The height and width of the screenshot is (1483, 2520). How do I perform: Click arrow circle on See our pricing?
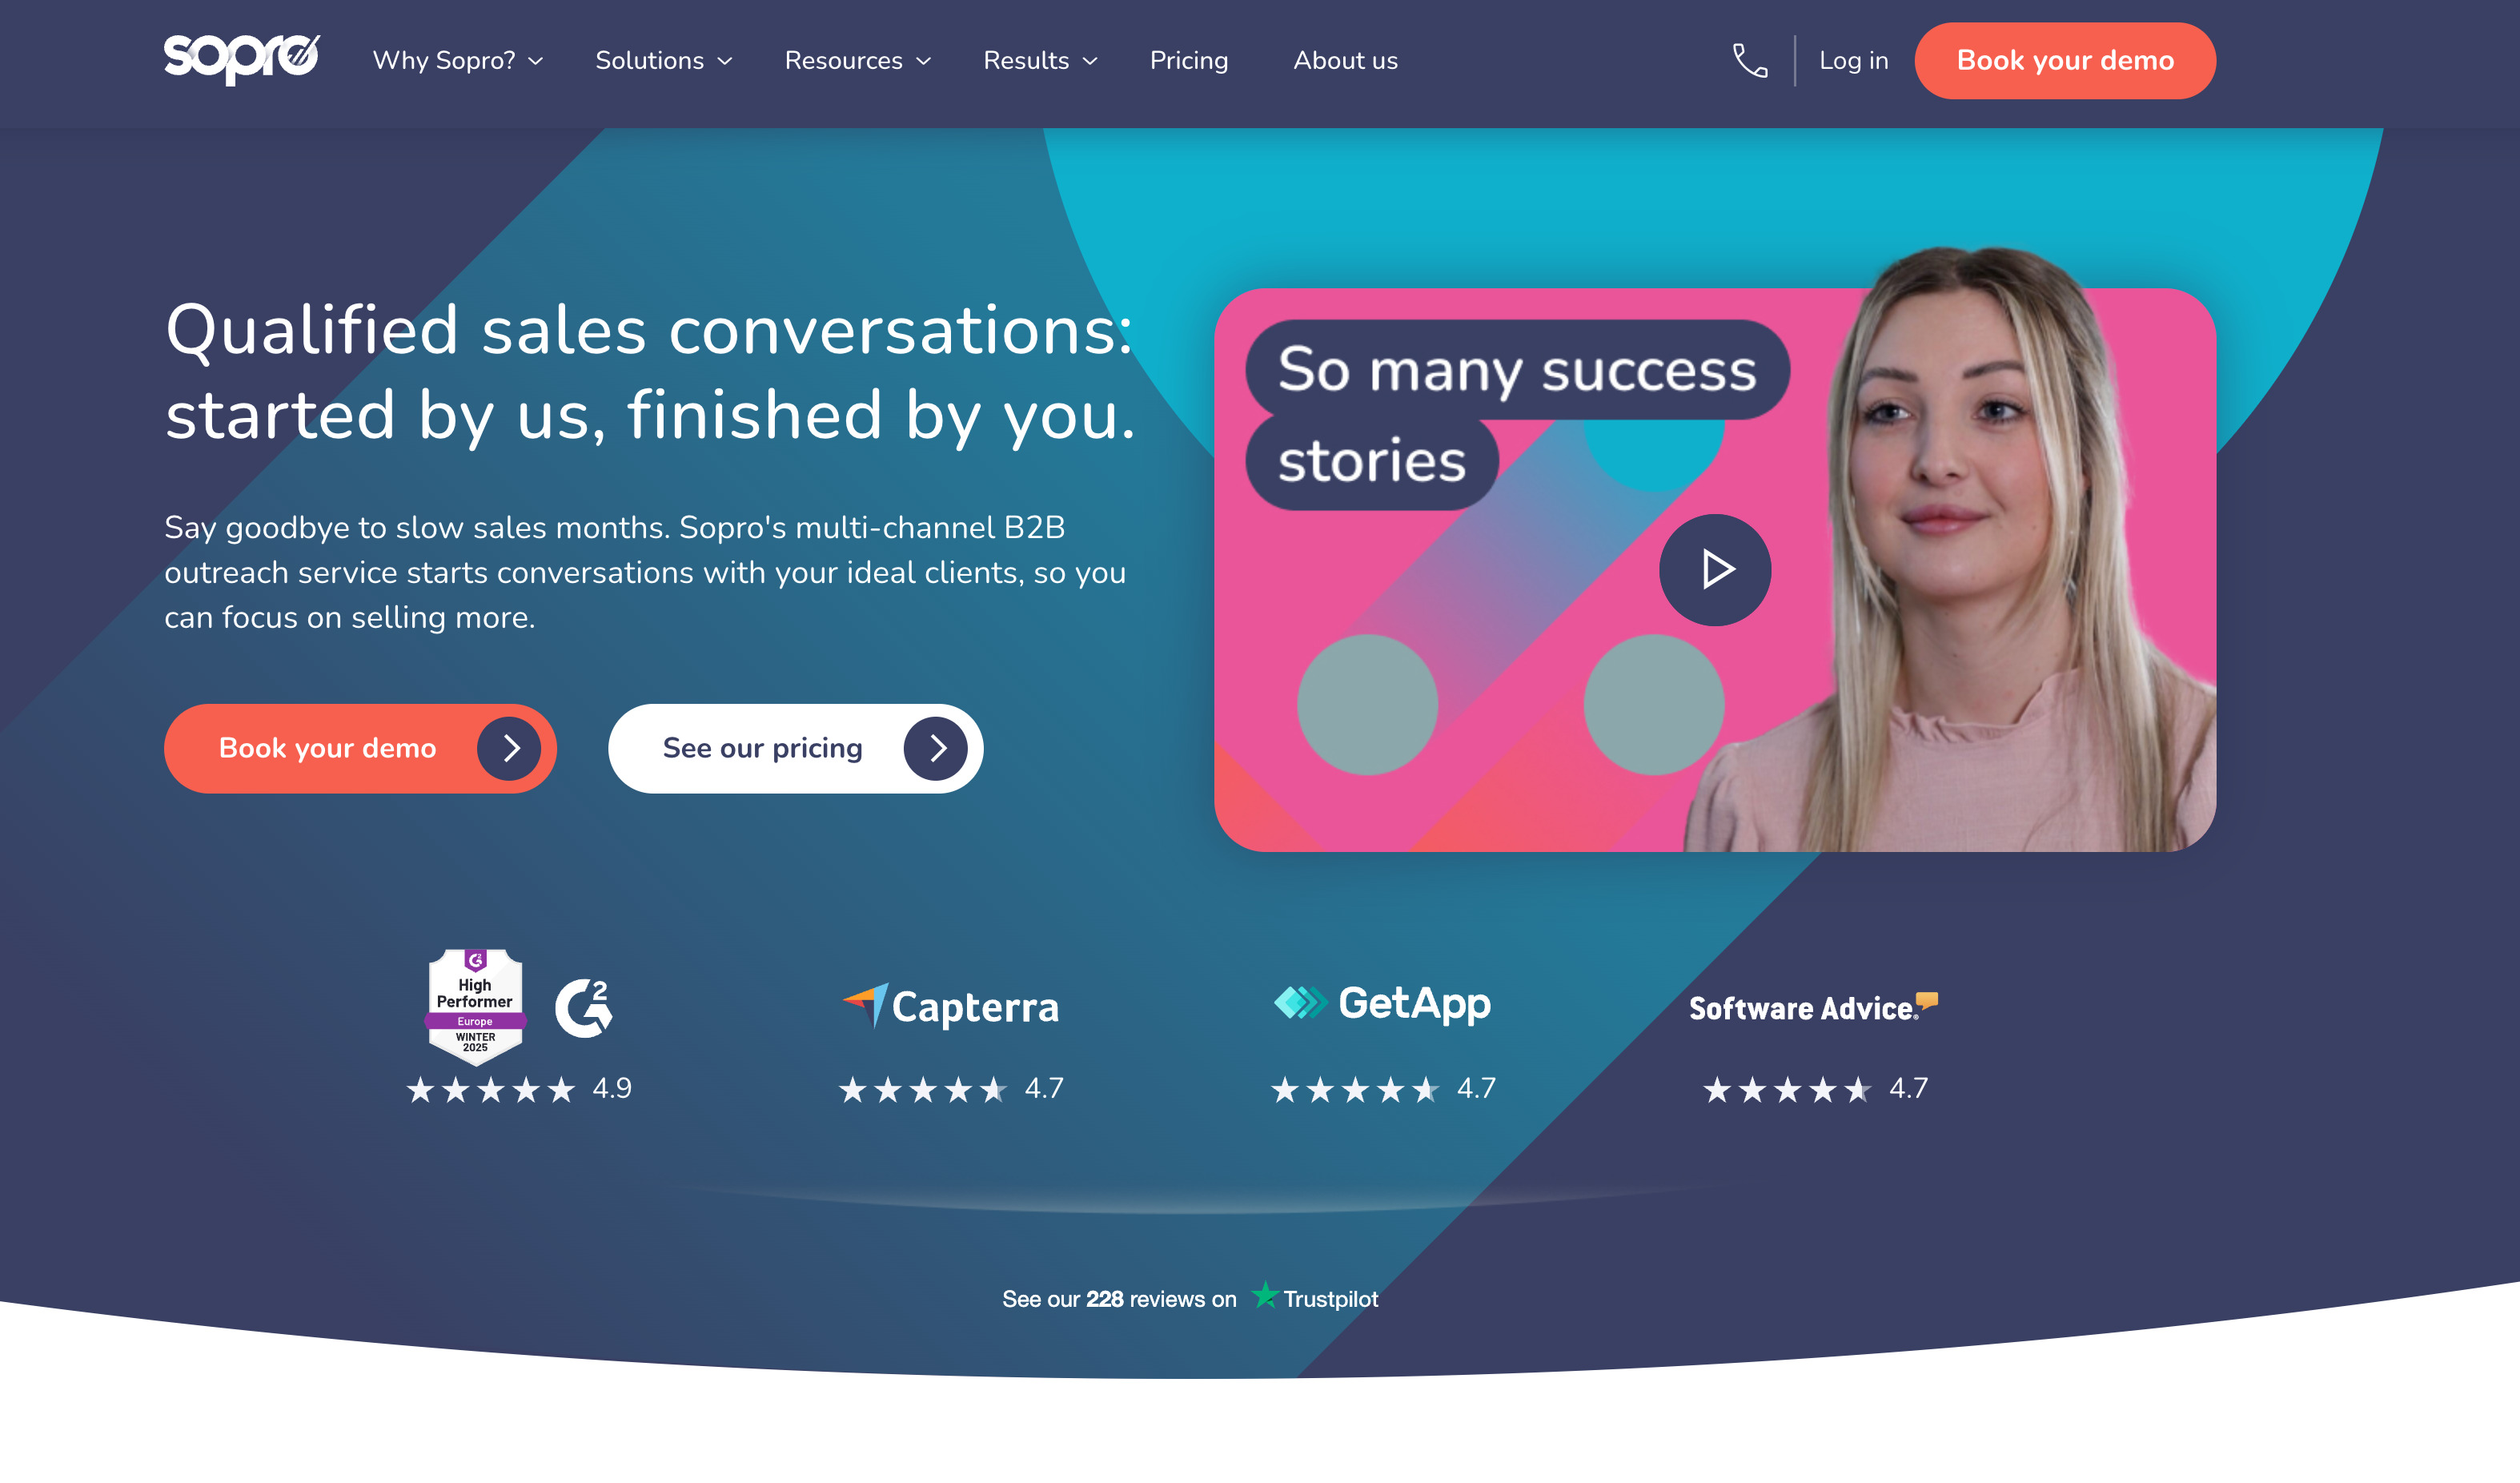(936, 748)
